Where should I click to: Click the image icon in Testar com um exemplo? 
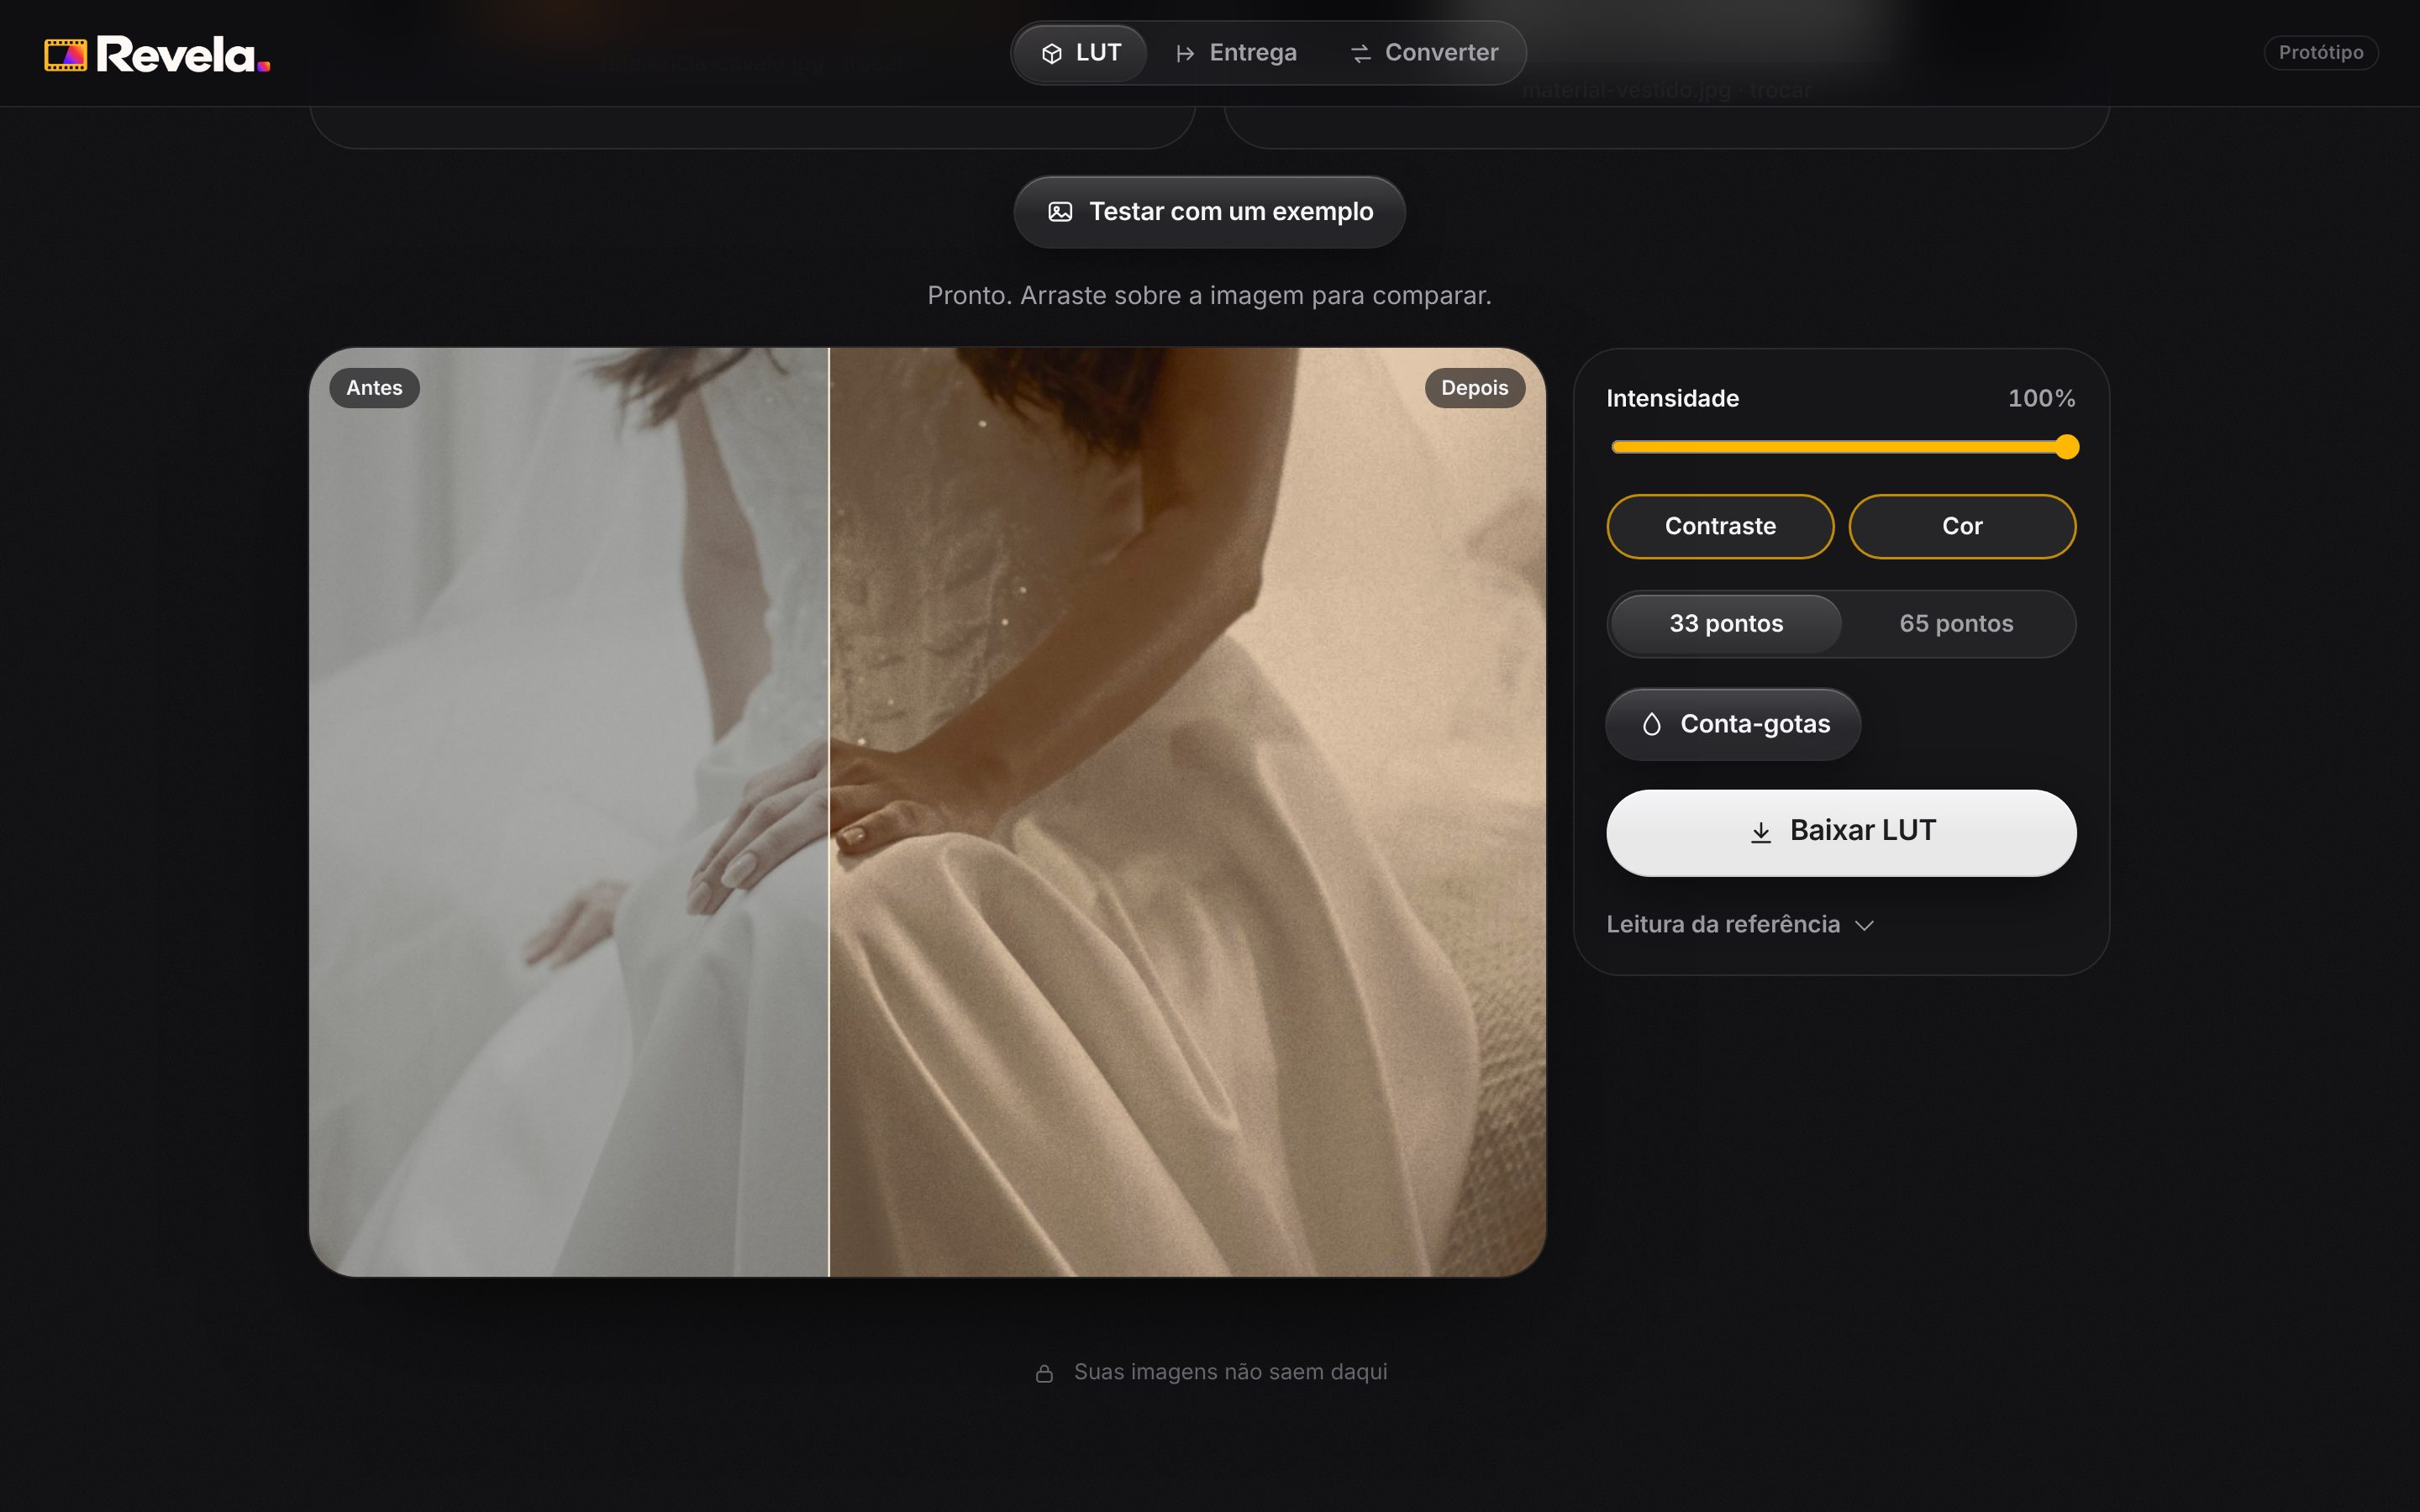click(1060, 212)
